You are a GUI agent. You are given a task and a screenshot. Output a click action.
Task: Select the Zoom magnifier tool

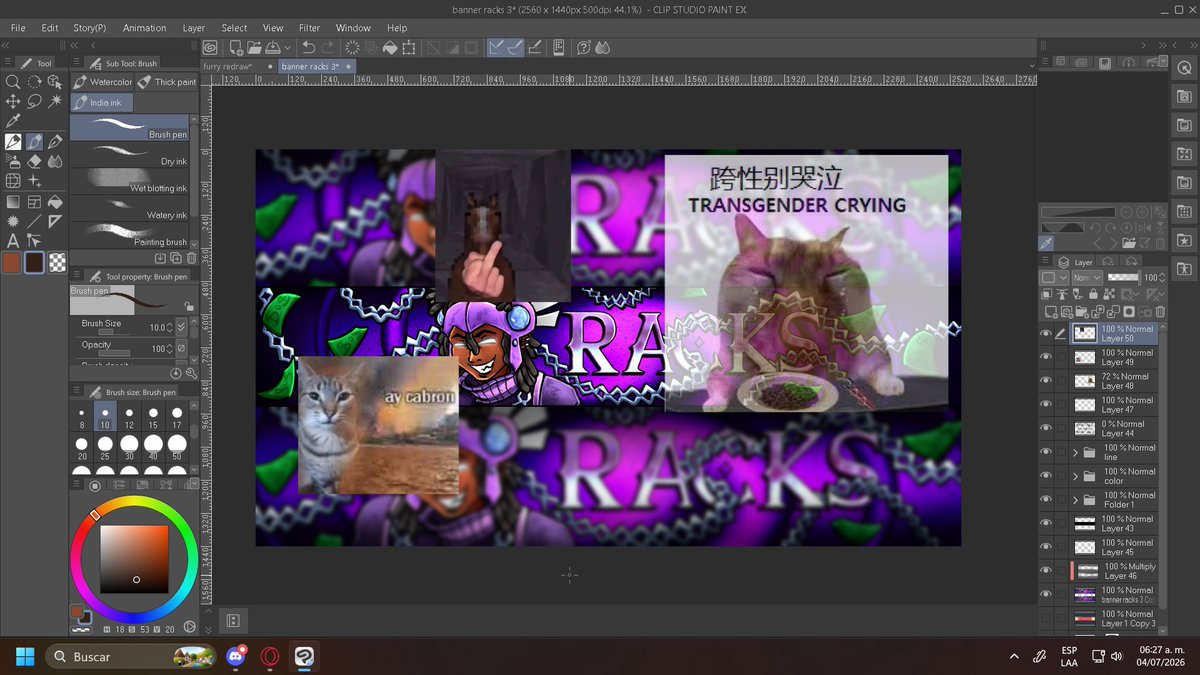(13, 82)
